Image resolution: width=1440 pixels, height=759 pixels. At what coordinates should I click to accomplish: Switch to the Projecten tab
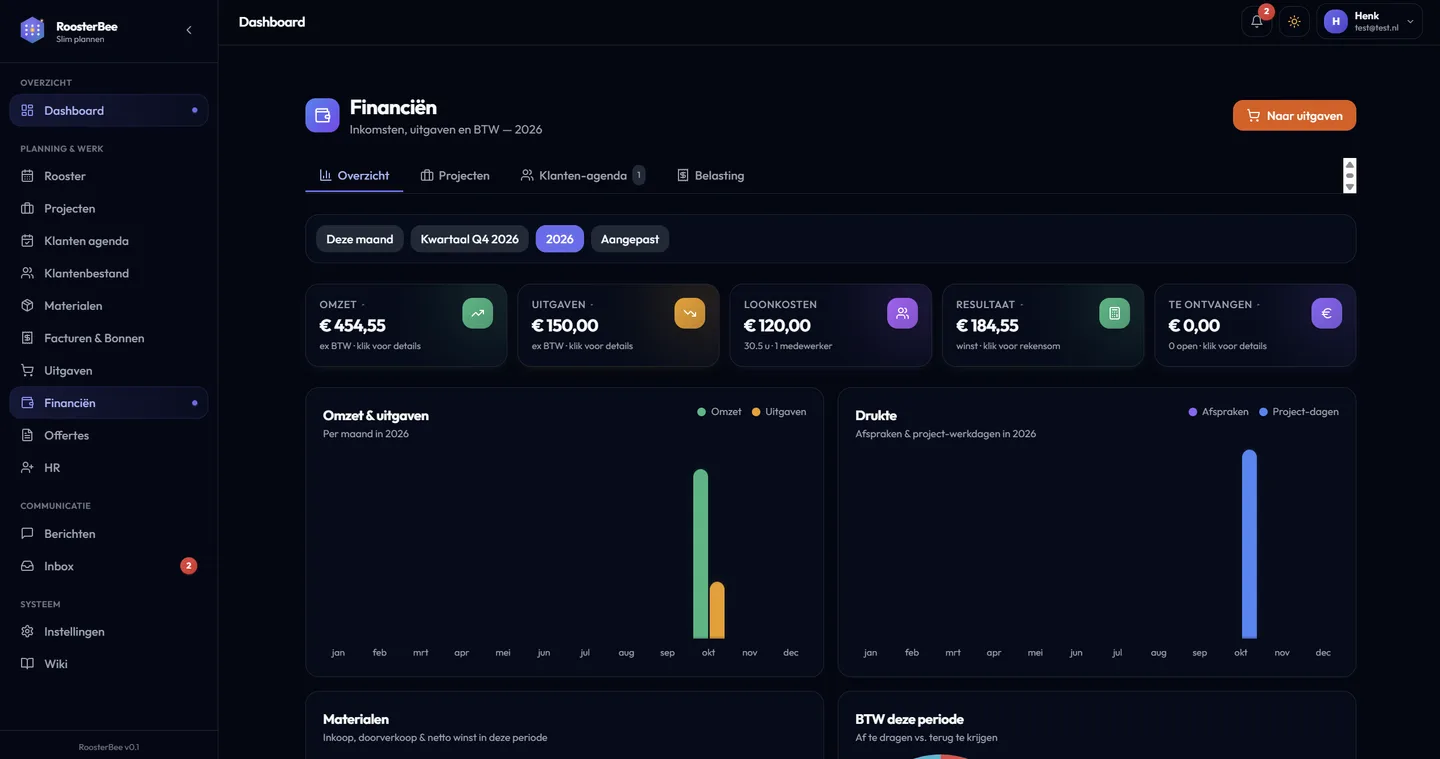(455, 175)
